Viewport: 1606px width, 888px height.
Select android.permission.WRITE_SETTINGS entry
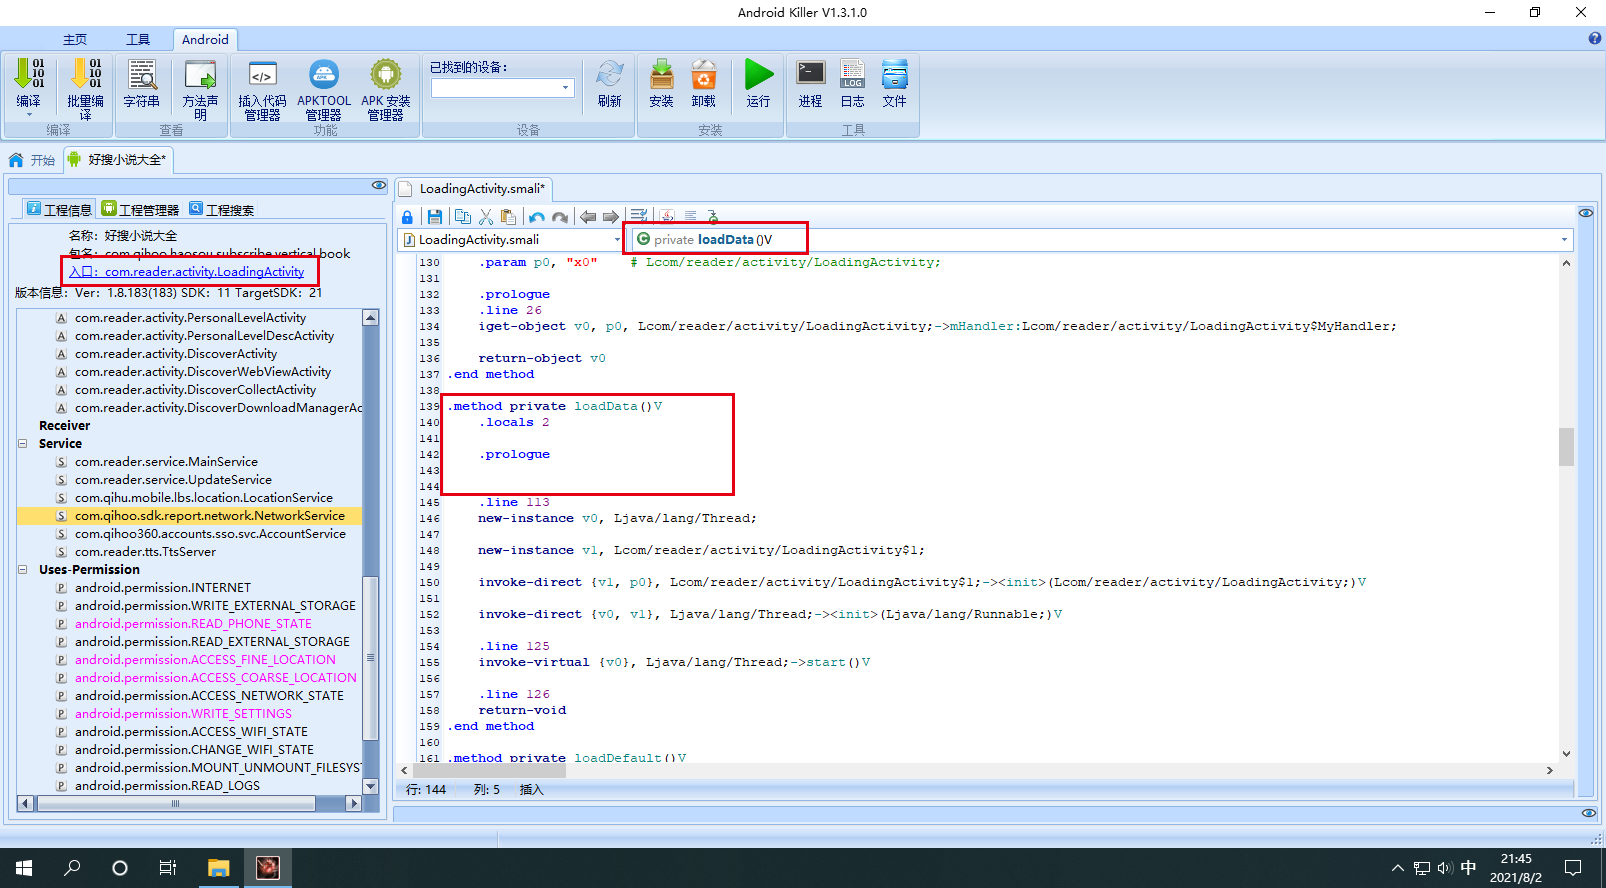(x=183, y=714)
